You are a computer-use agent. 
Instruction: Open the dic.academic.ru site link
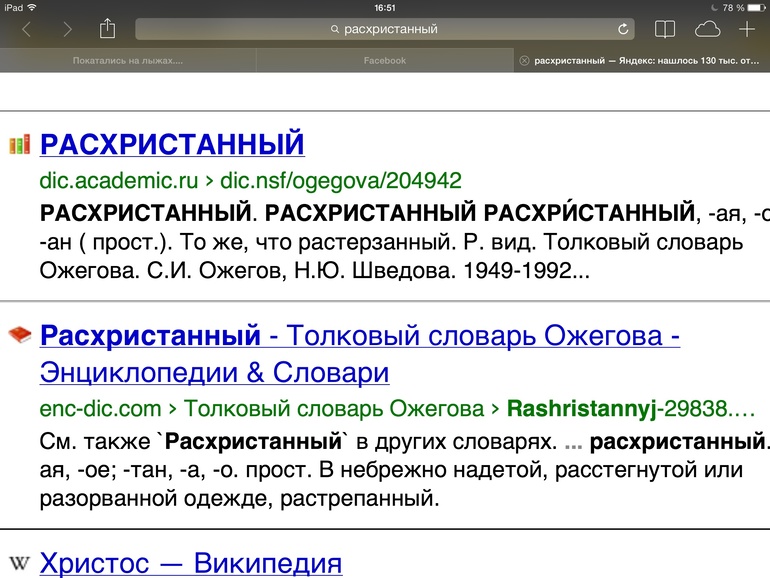tap(119, 181)
